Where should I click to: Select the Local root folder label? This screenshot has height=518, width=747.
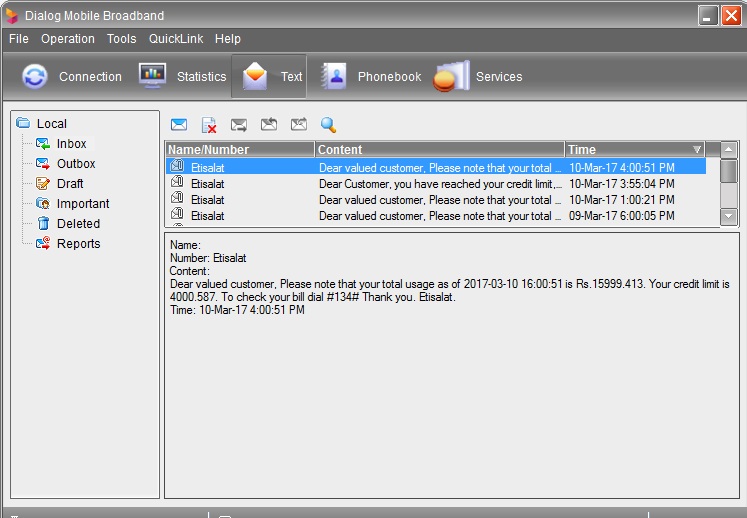click(51, 123)
